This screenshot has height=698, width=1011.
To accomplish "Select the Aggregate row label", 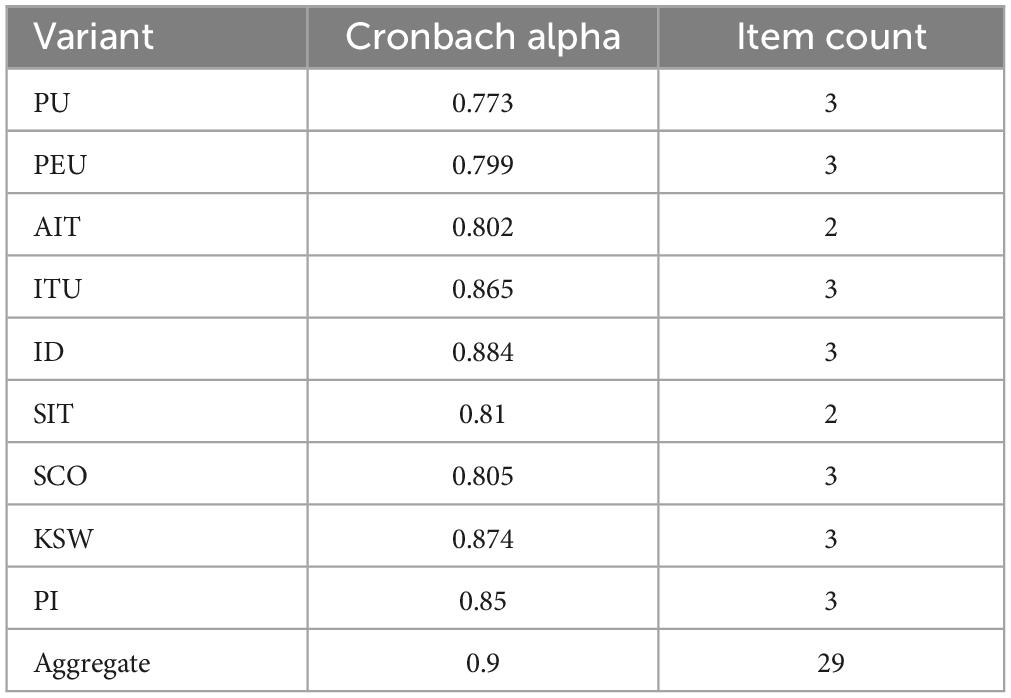I will [x=92, y=664].
